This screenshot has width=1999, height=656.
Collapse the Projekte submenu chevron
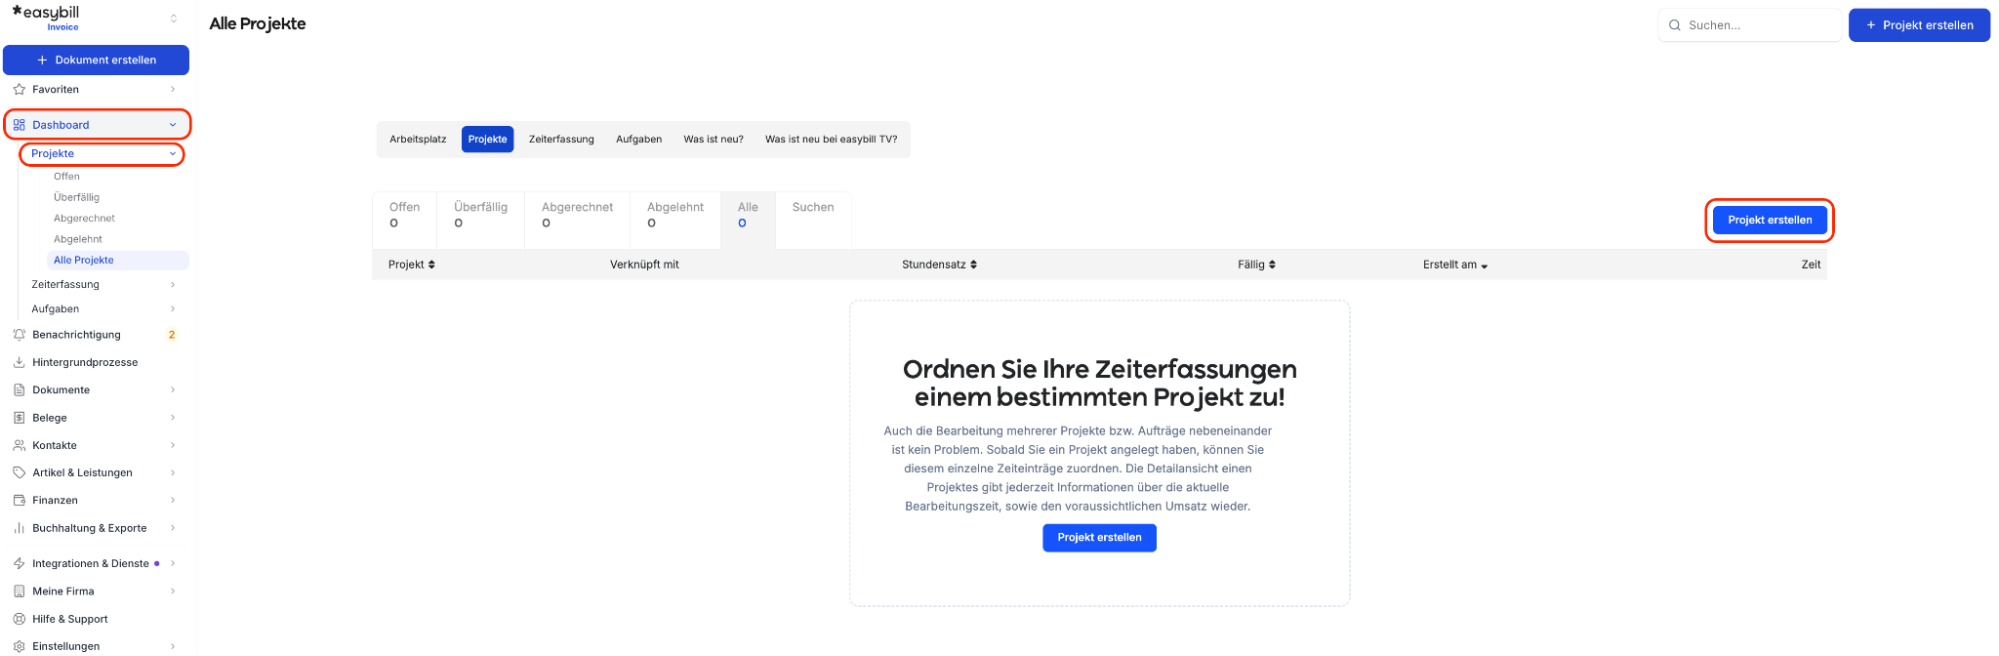pos(173,154)
